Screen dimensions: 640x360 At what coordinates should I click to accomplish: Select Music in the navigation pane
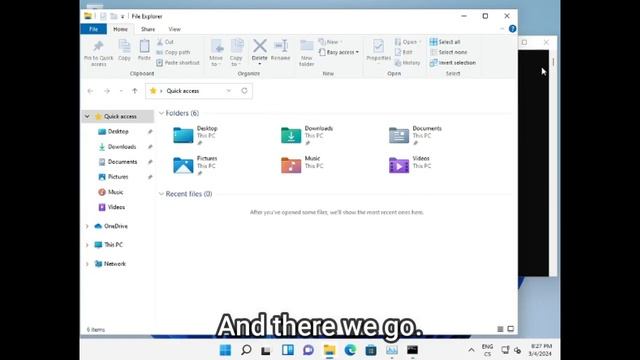click(116, 192)
